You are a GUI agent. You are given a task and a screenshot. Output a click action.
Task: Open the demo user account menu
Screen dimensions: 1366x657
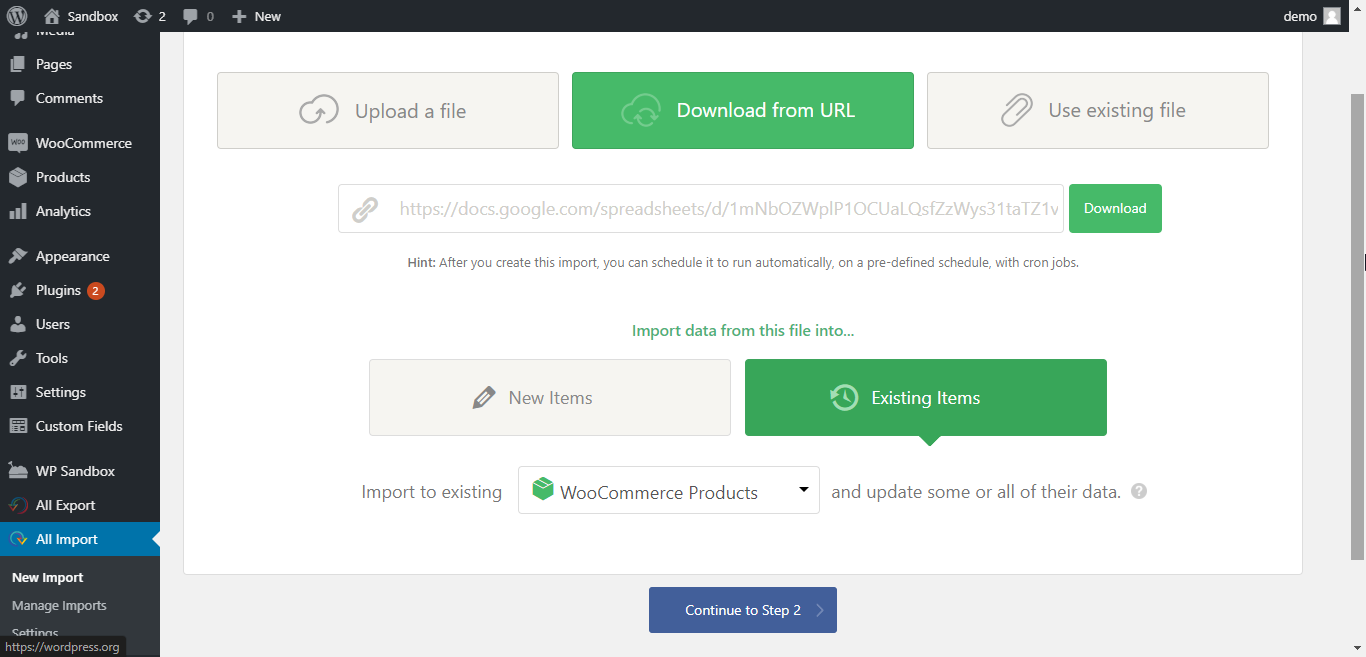point(1311,16)
